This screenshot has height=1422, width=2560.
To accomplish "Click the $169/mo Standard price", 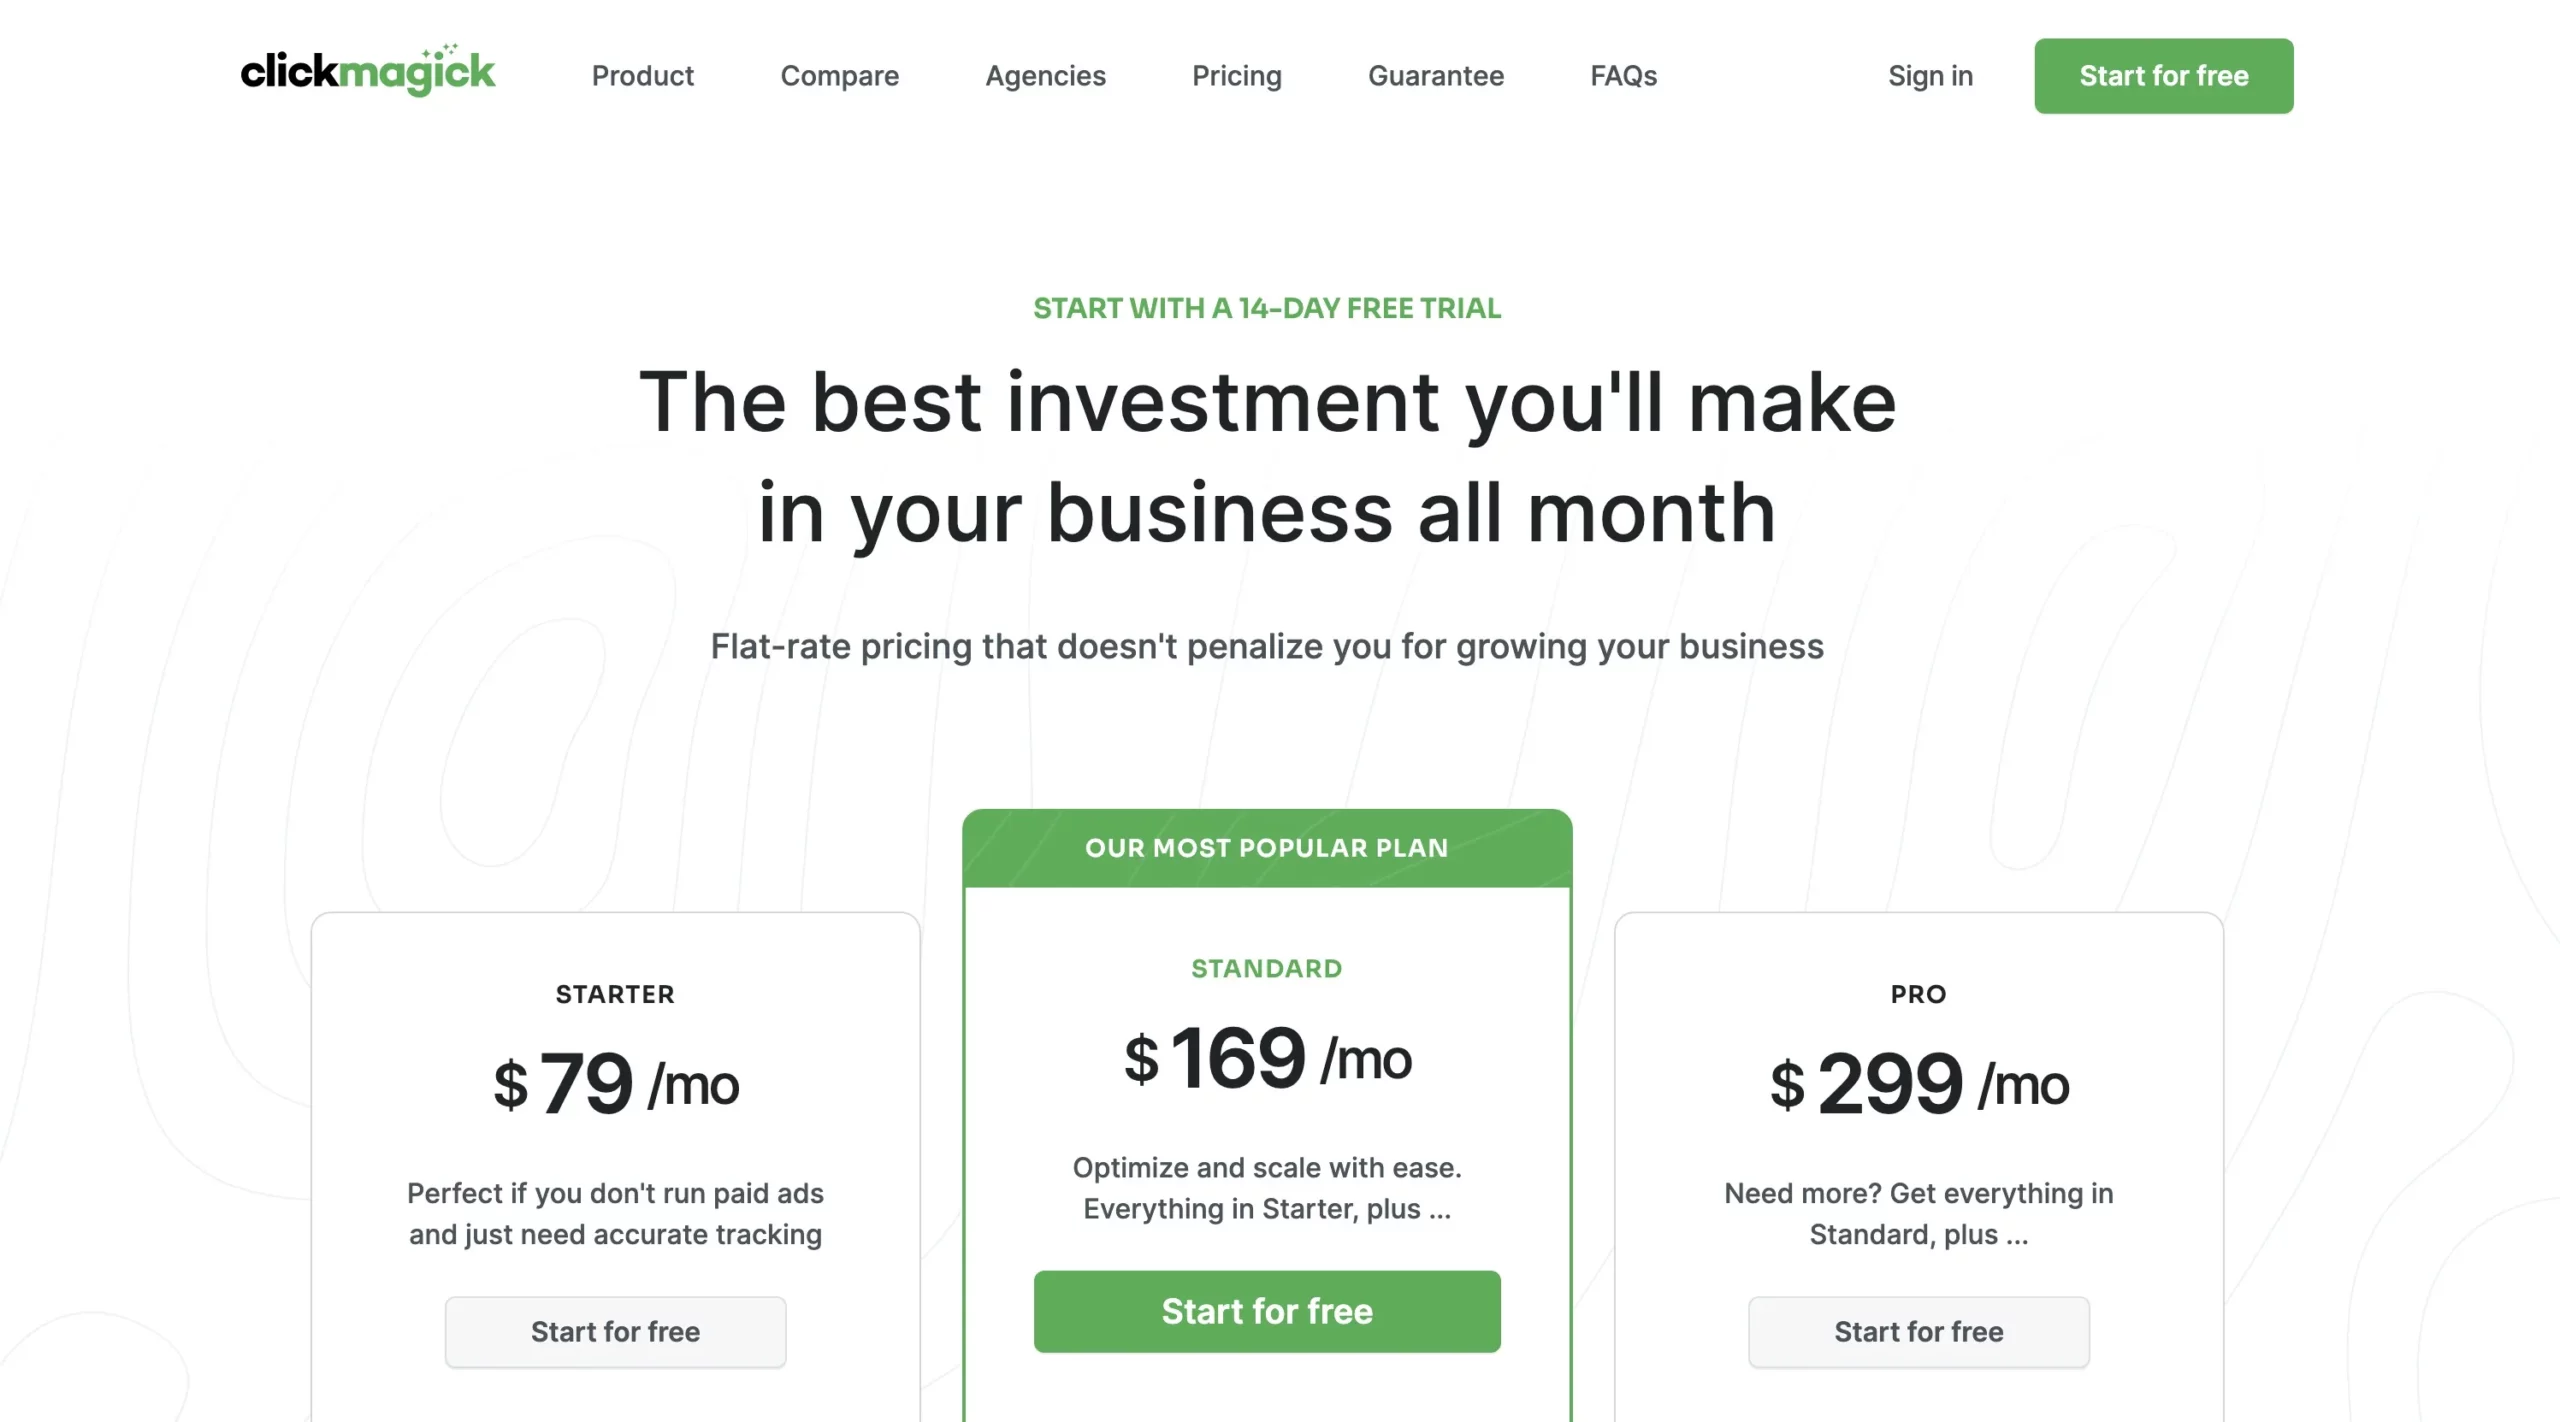I will [x=1266, y=1058].
